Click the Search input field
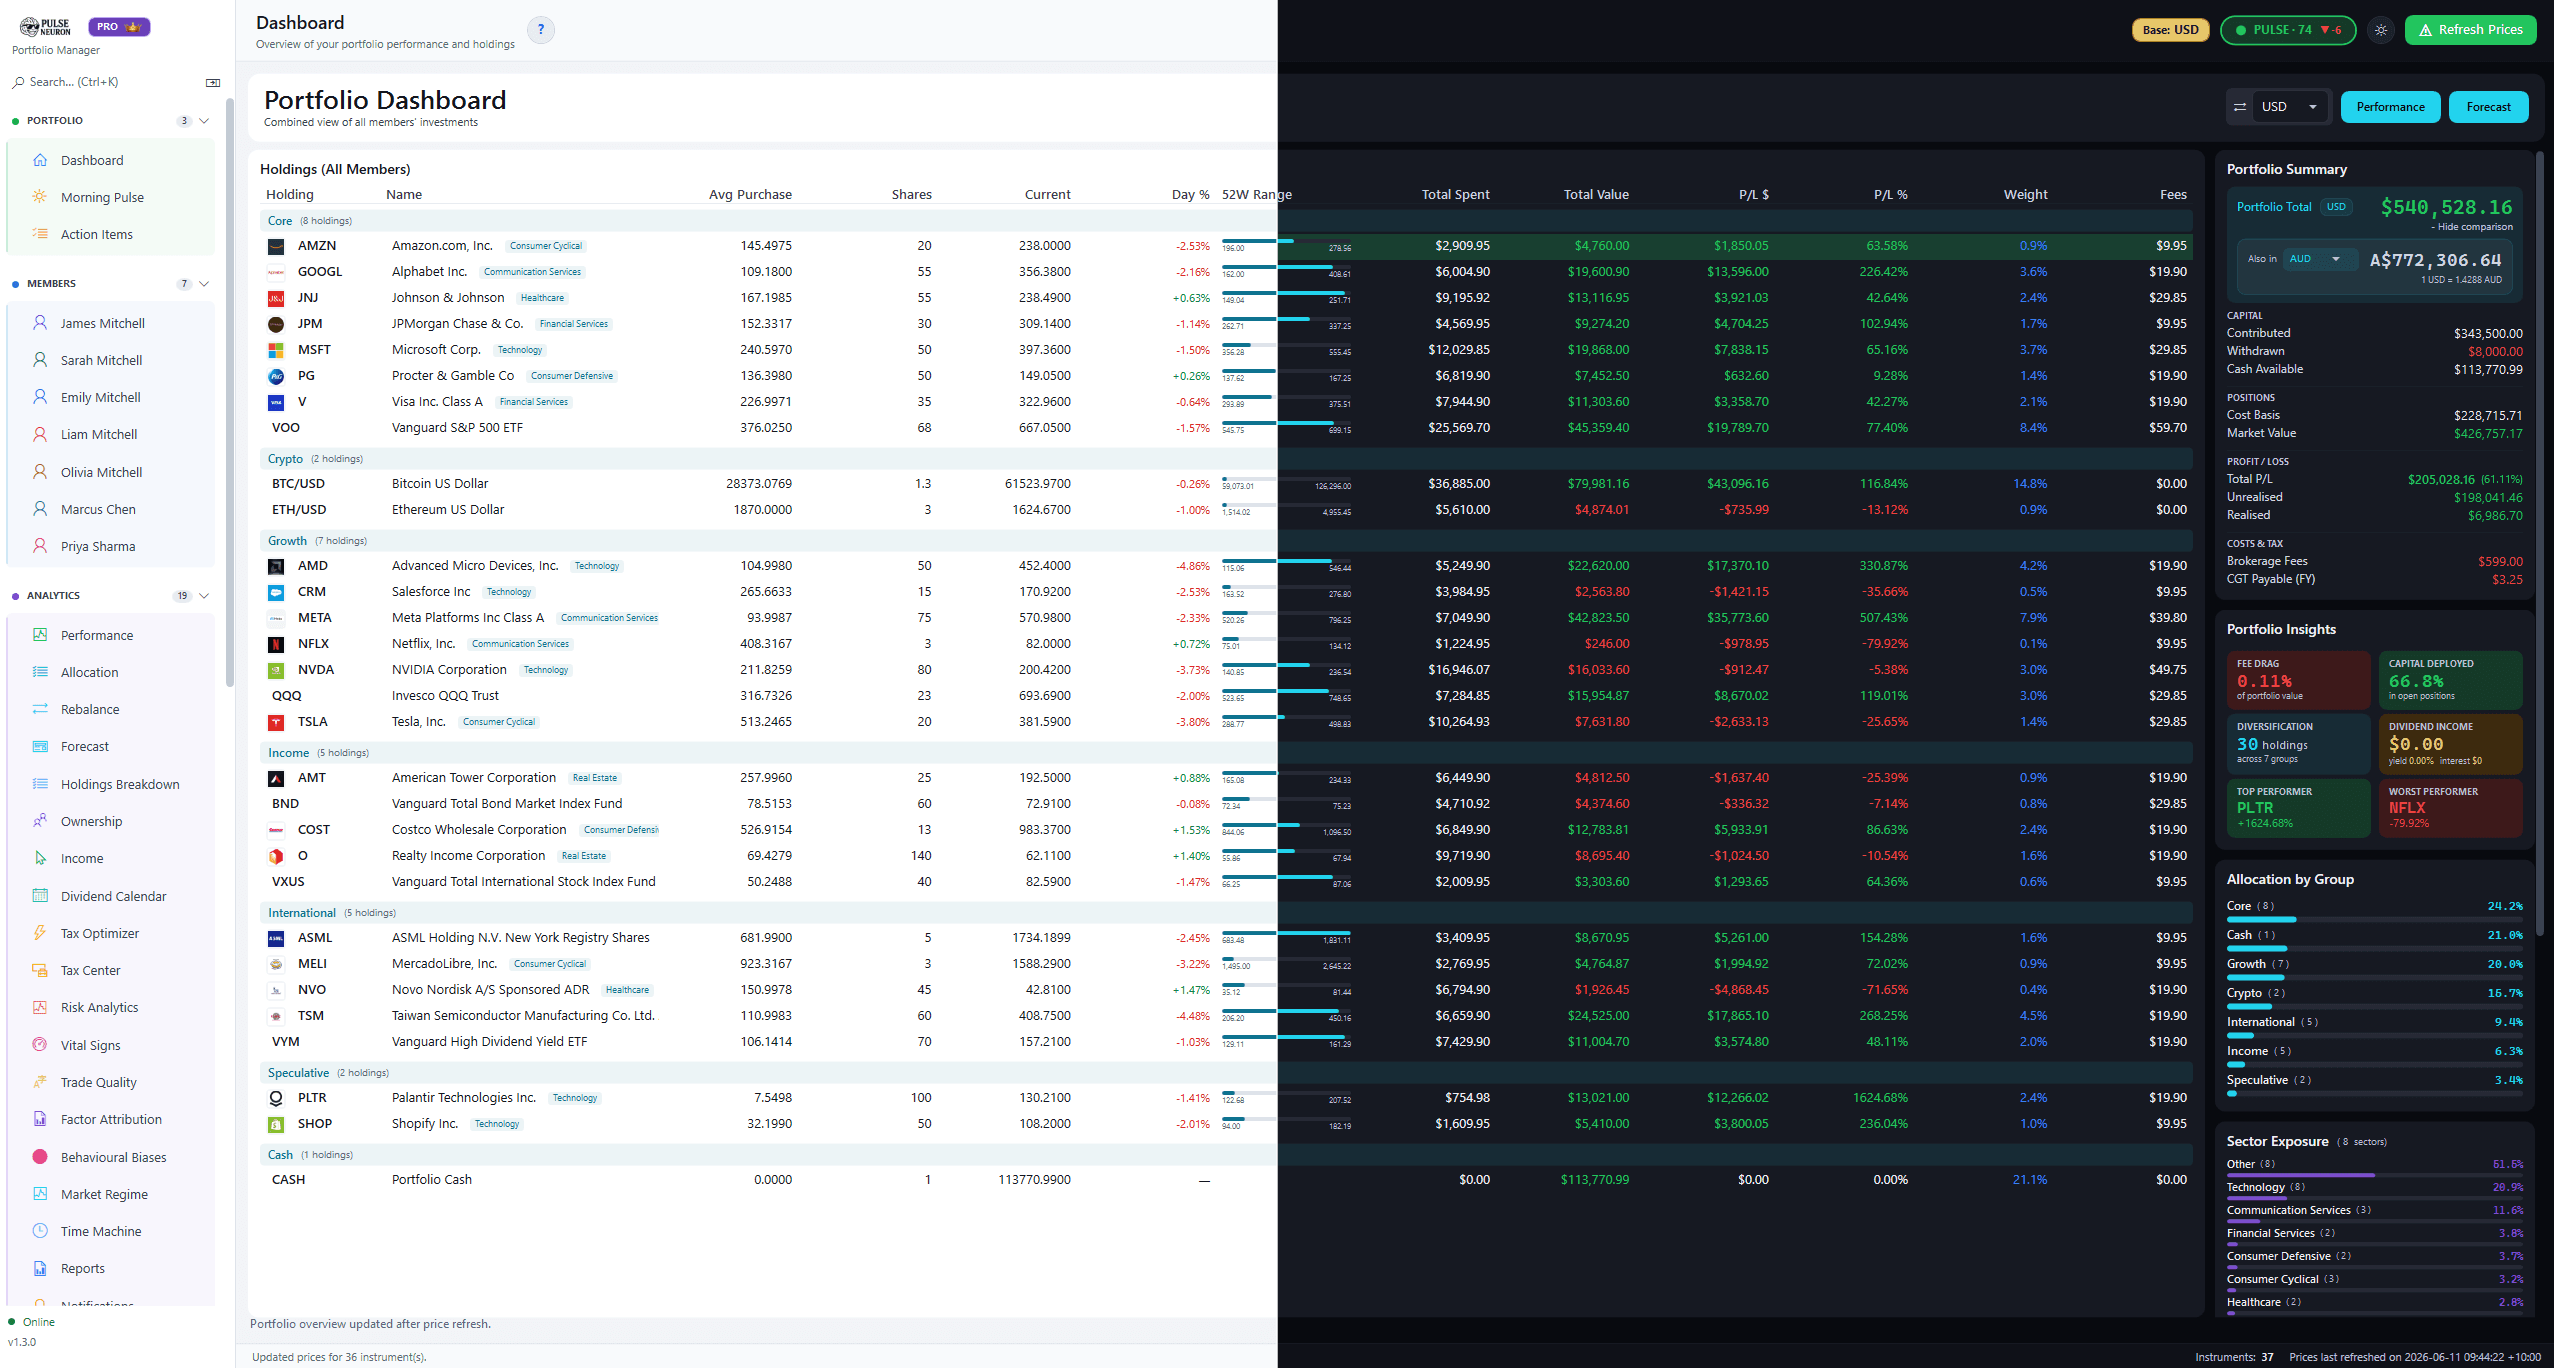This screenshot has height=1368, width=2554. 105,82
